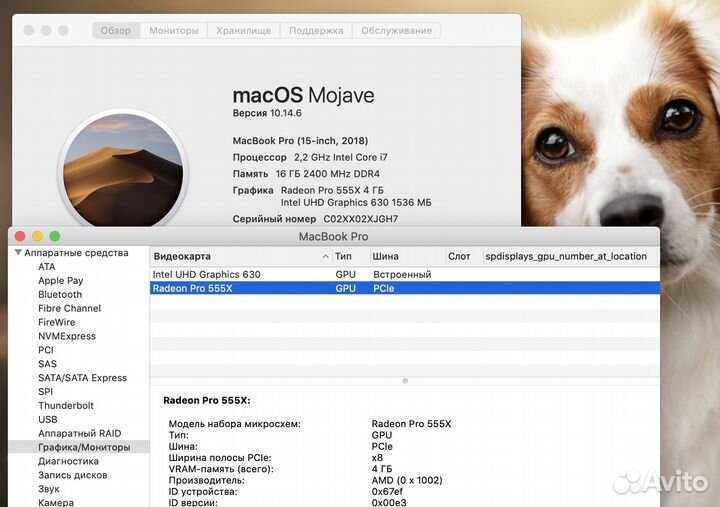Screen dimensions: 720x507
Task: Select Звук in the sidebar
Action: click(49, 489)
